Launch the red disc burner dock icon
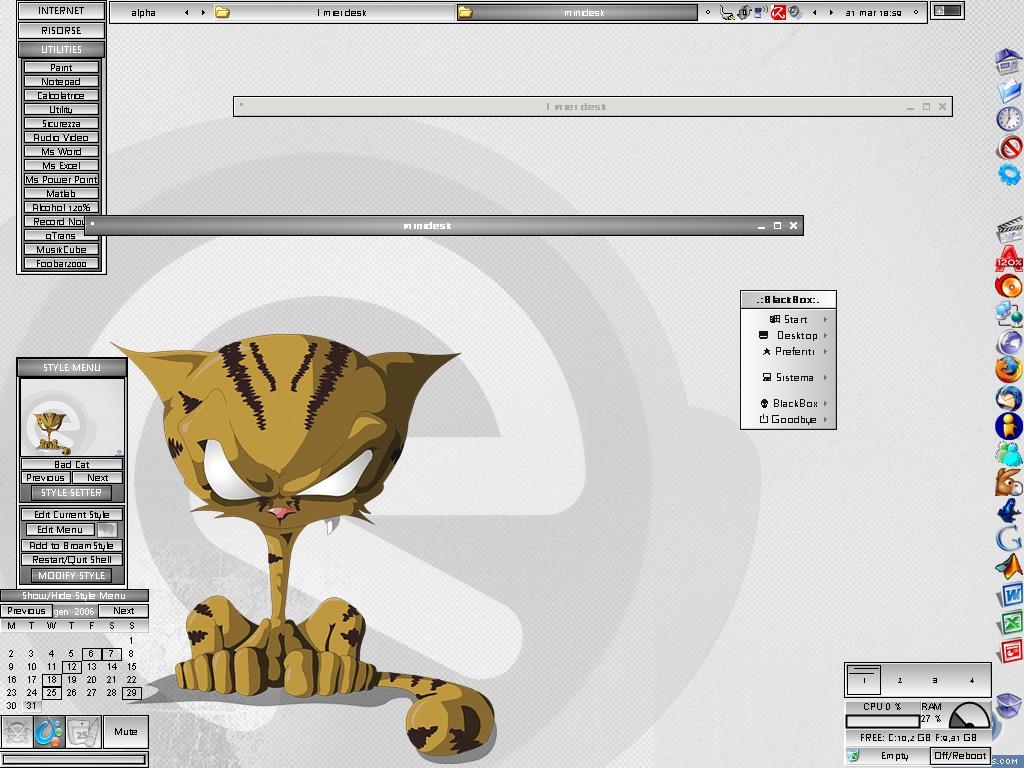1024x768 pixels. tap(1009, 286)
